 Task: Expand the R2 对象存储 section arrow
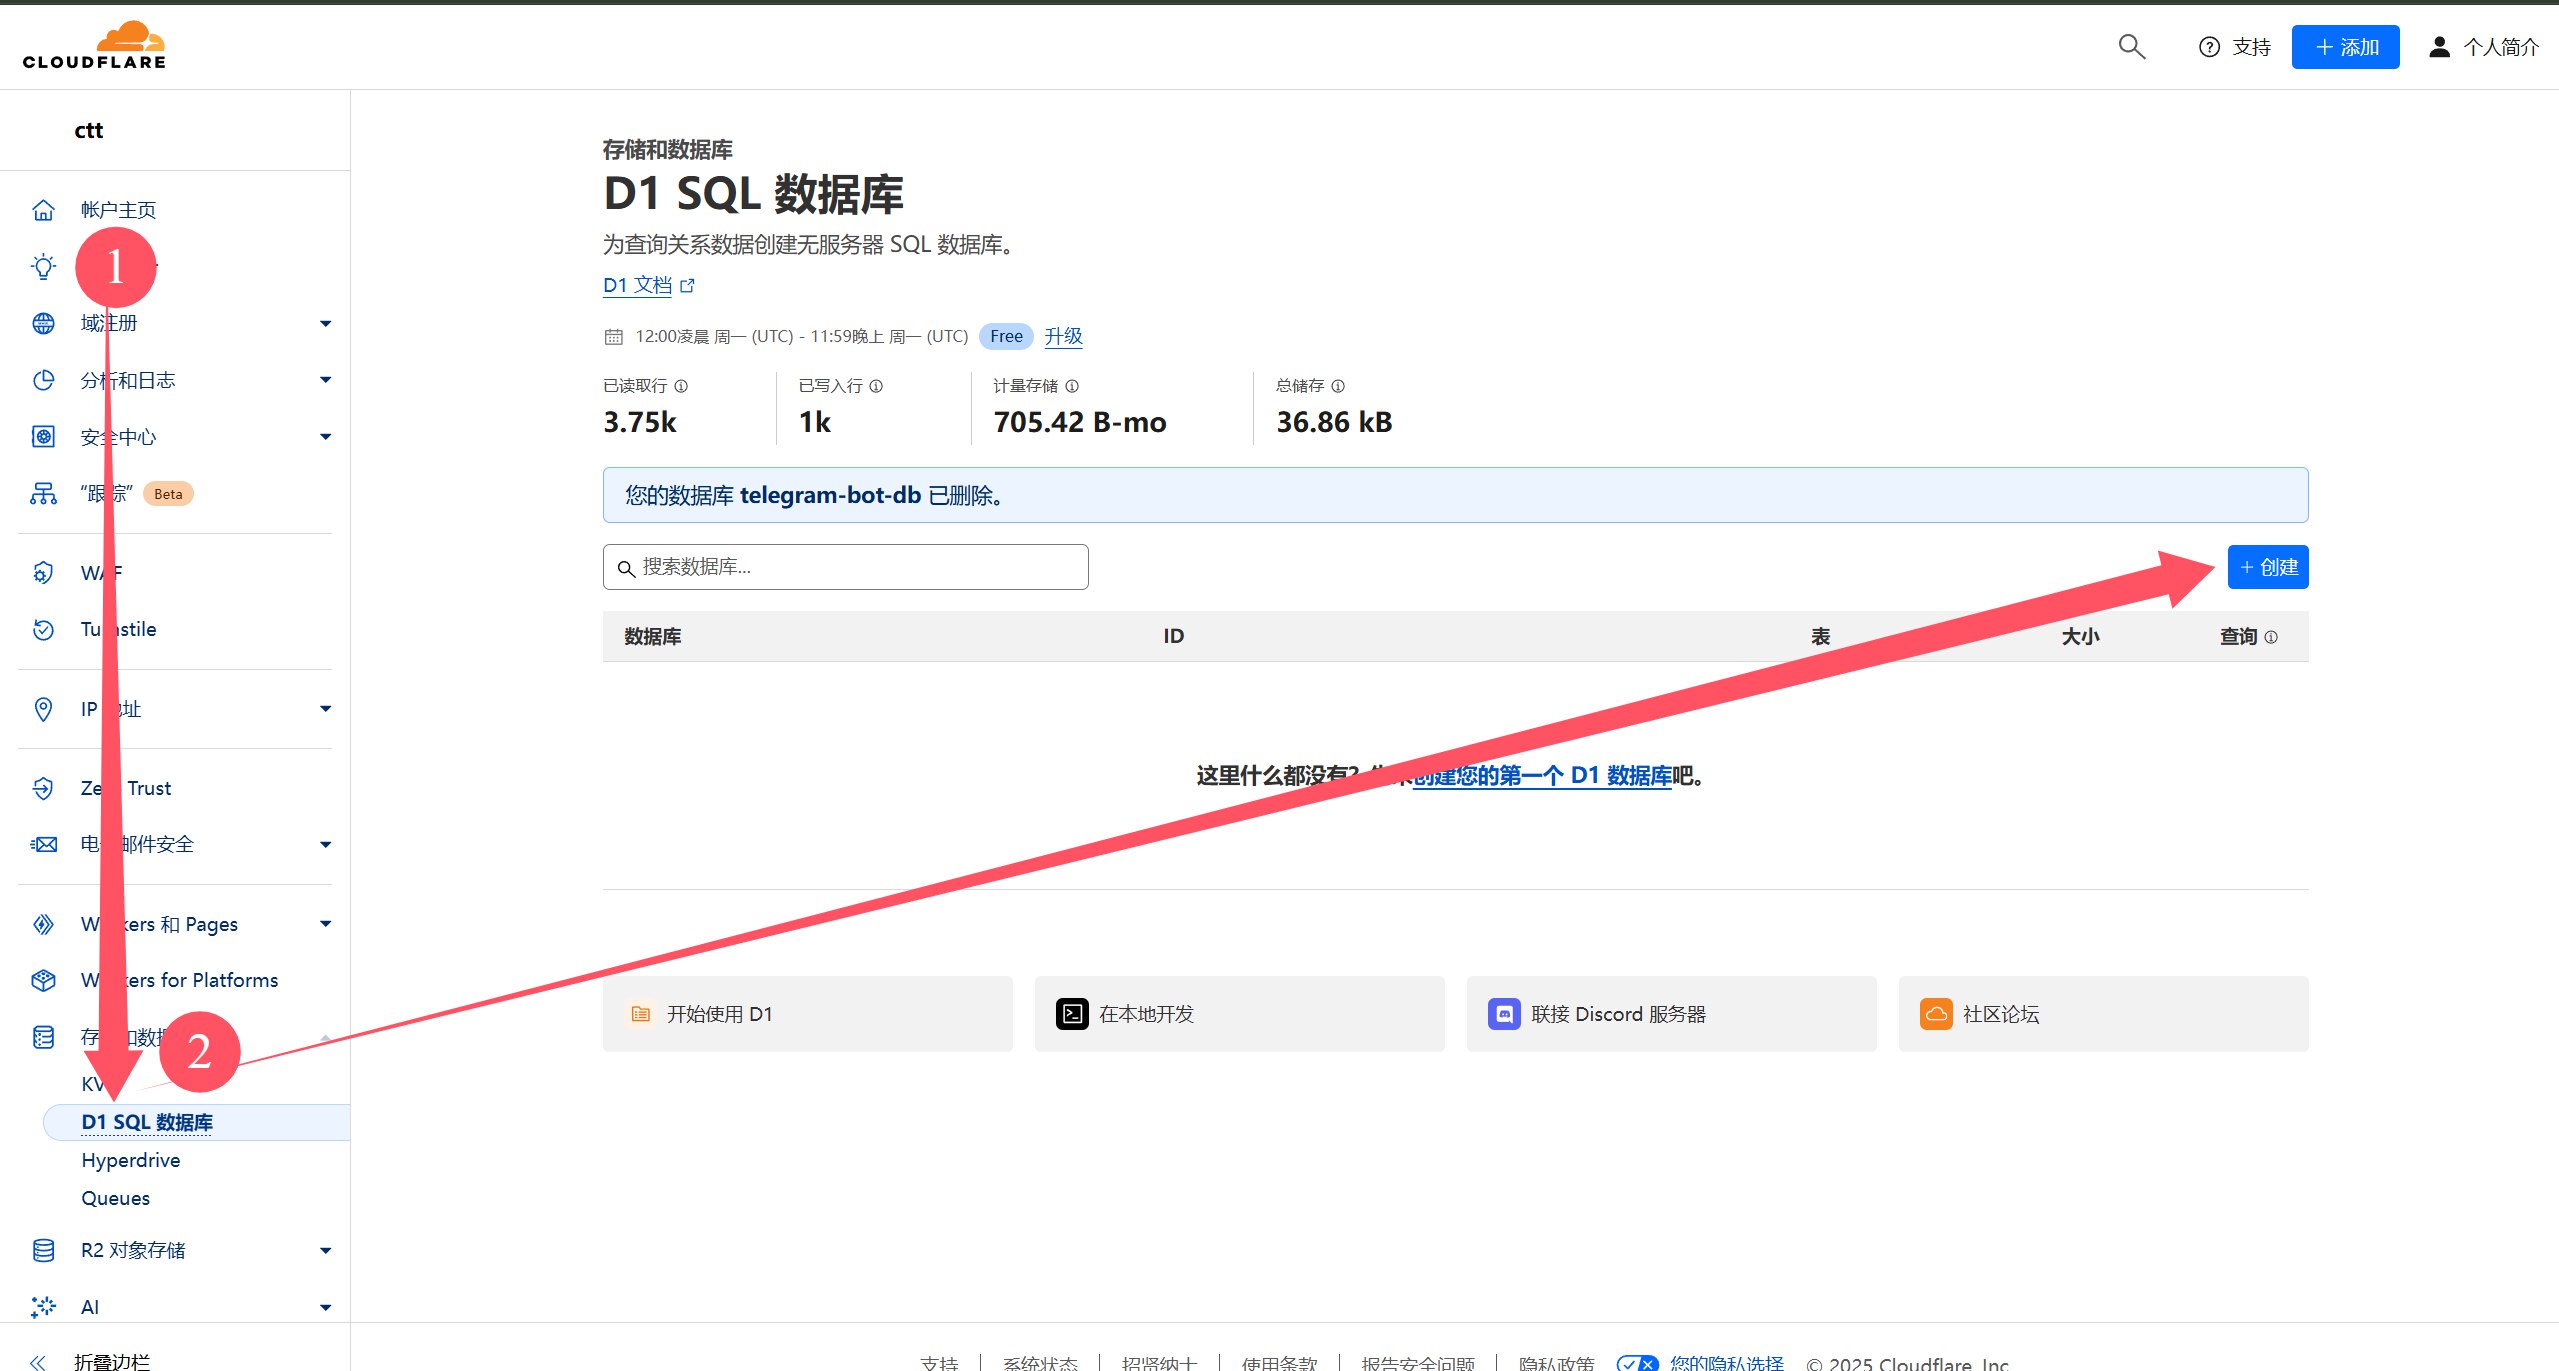tap(325, 1250)
